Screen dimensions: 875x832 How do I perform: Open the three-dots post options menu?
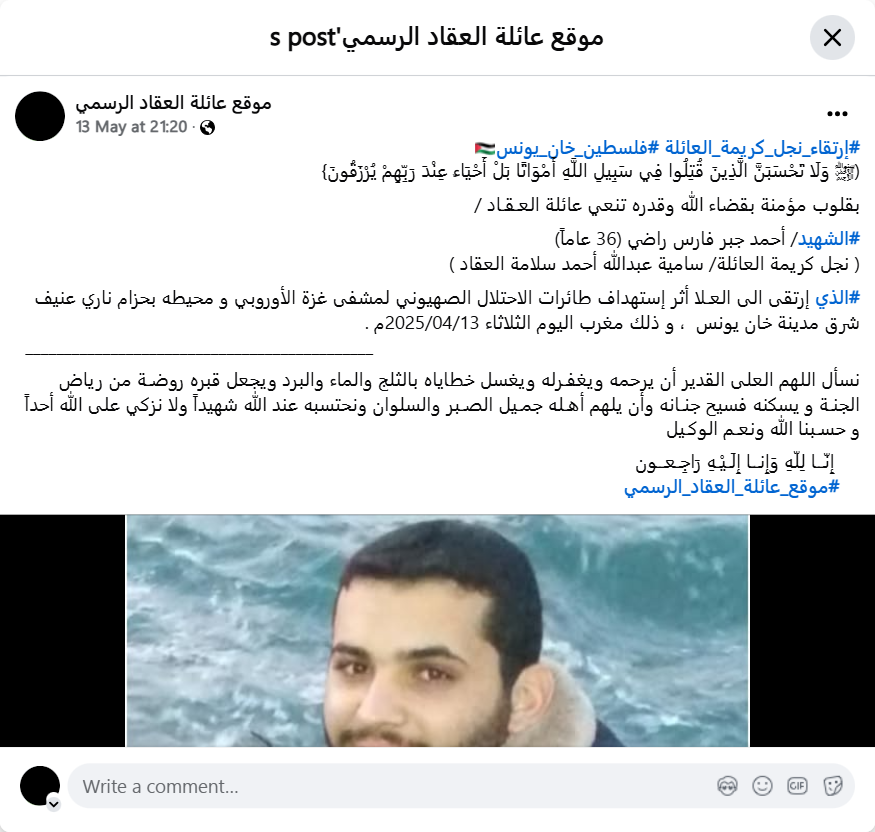click(837, 114)
